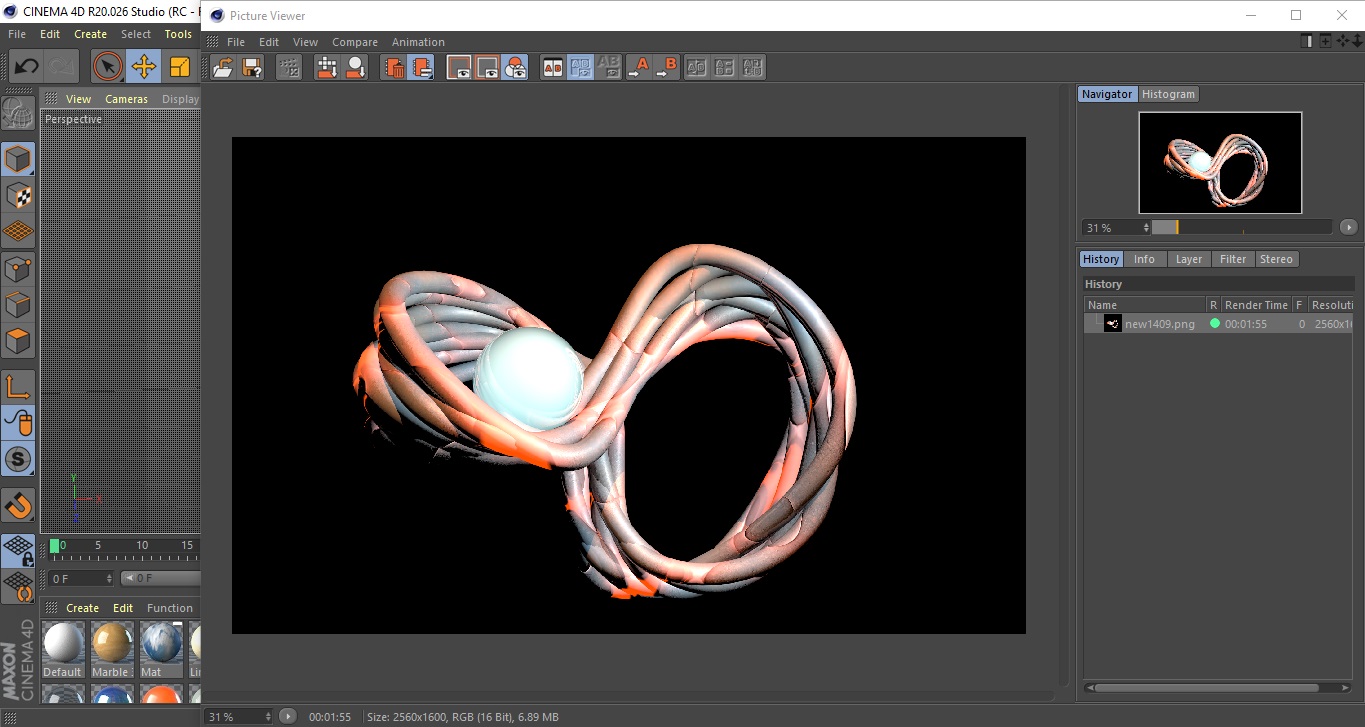Click the Save As disk icon
The height and width of the screenshot is (727, 1365).
point(252,67)
